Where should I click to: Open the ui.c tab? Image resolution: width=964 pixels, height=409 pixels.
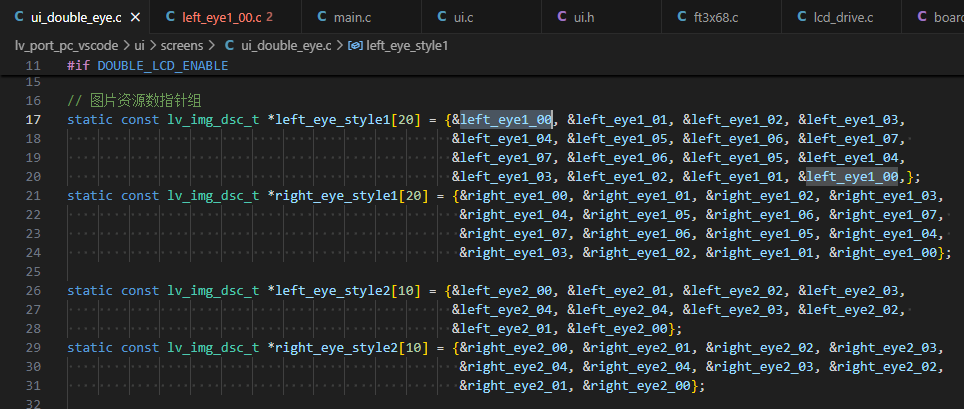click(x=464, y=17)
